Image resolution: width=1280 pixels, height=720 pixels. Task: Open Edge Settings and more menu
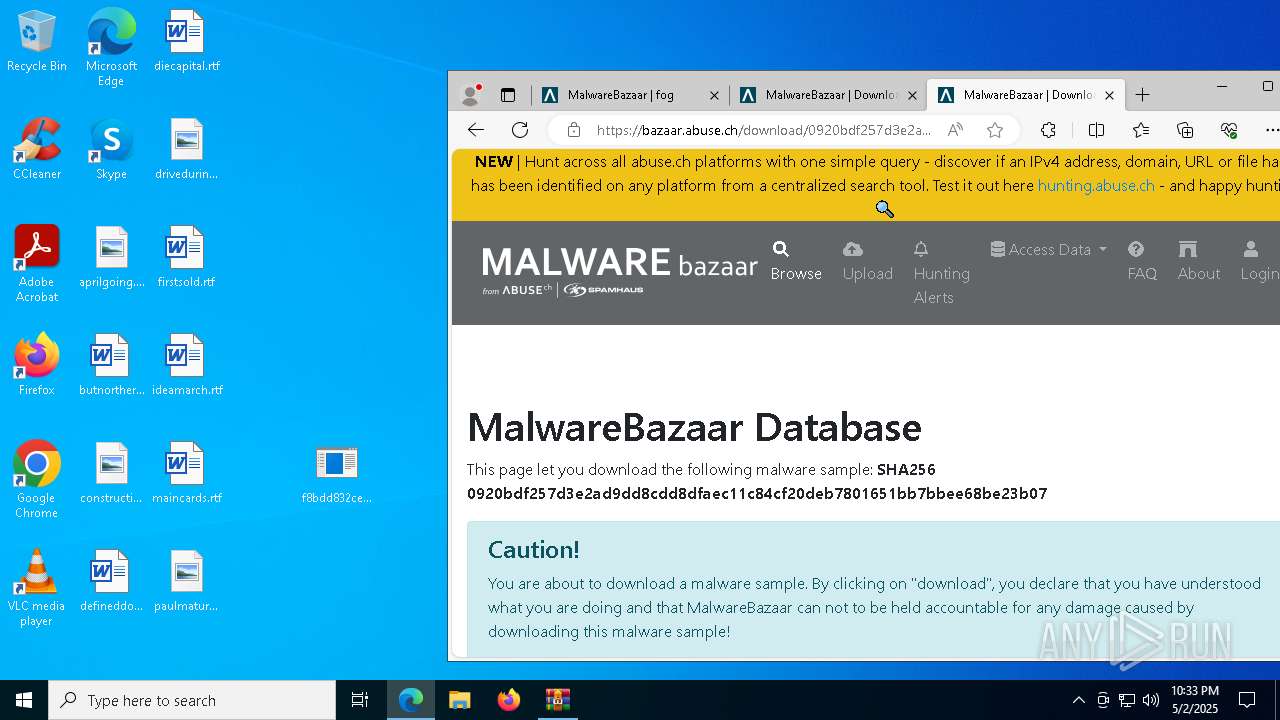tap(1271, 130)
